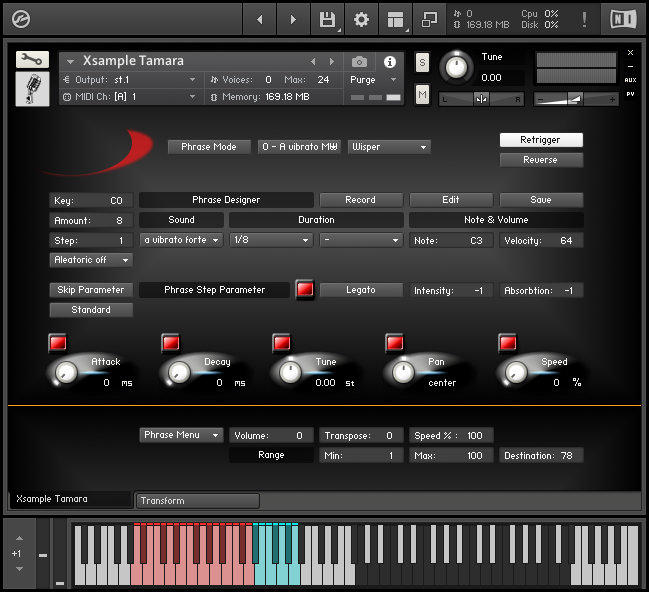This screenshot has height=592, width=649.
Task: Click the 0 - A vibrato MW field
Action: tap(299, 147)
